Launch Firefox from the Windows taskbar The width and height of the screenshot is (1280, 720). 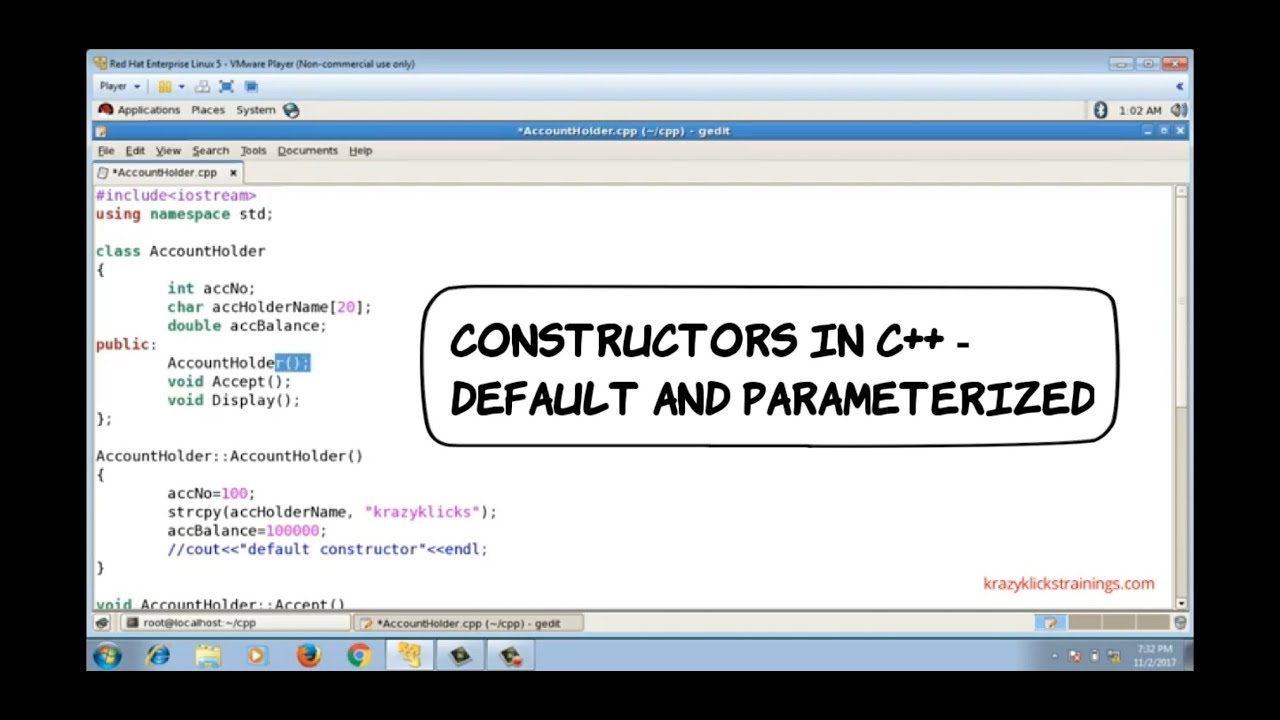[308, 657]
